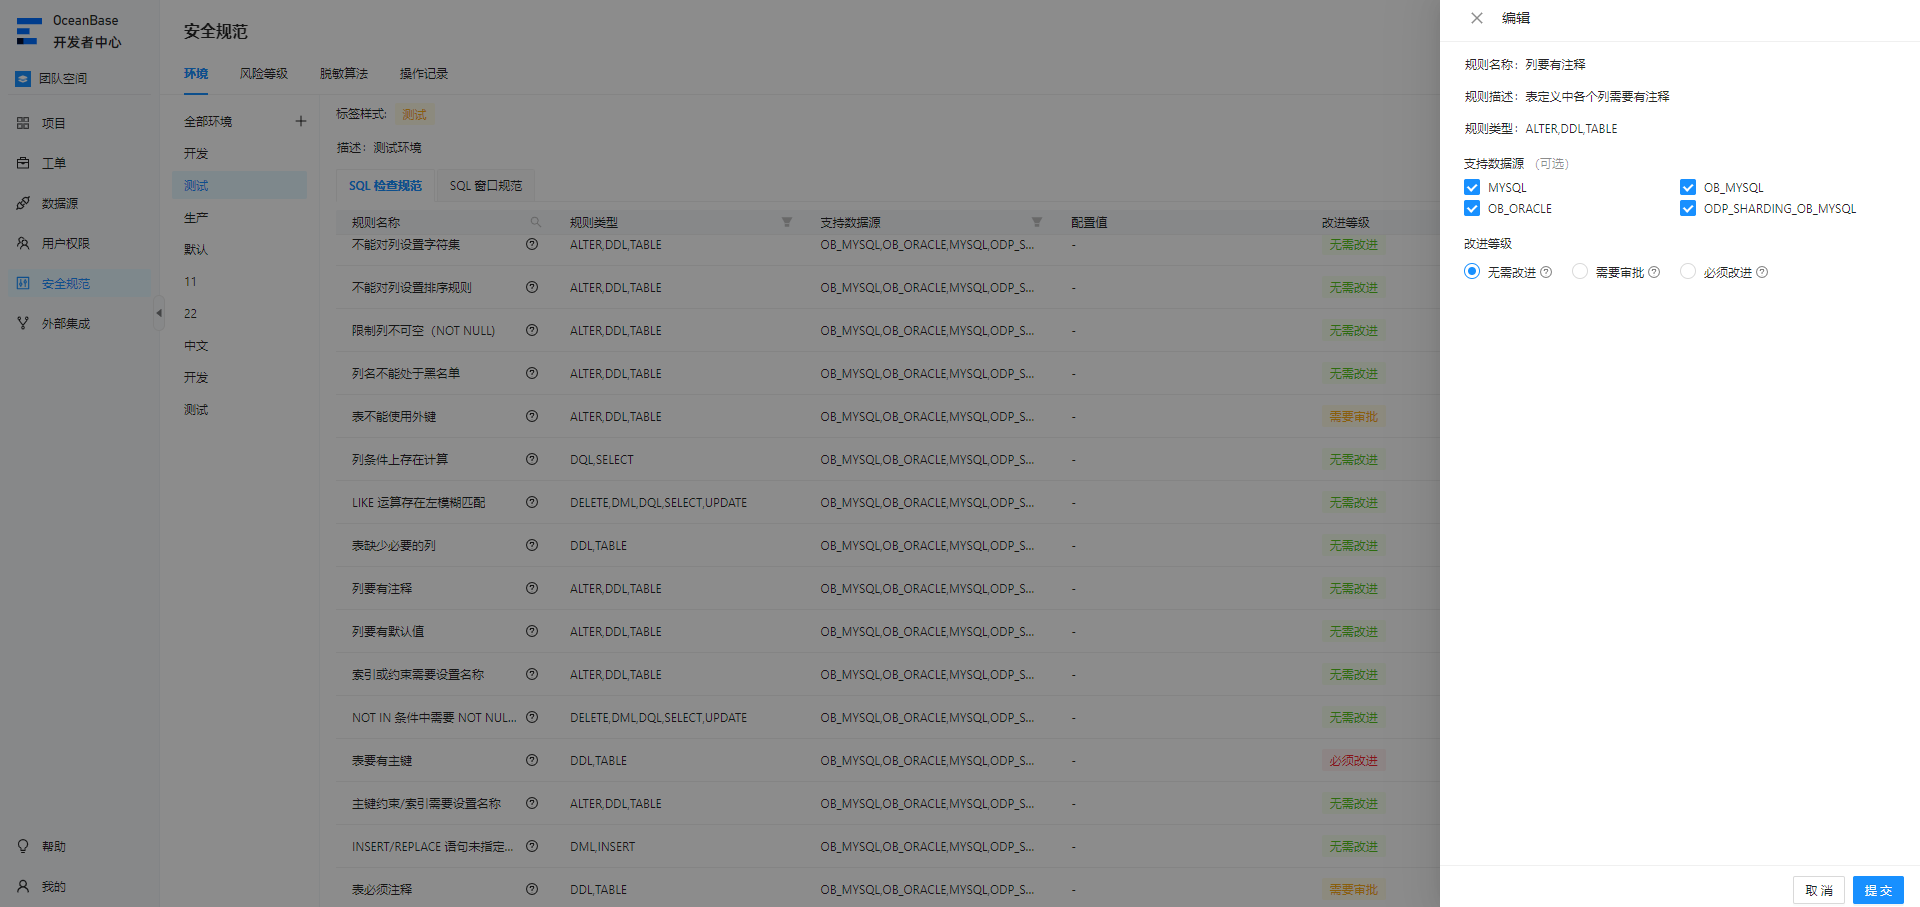The image size is (1920, 907).
Task: Click help icon beside 无需改进 radio option
Action: click(1546, 272)
